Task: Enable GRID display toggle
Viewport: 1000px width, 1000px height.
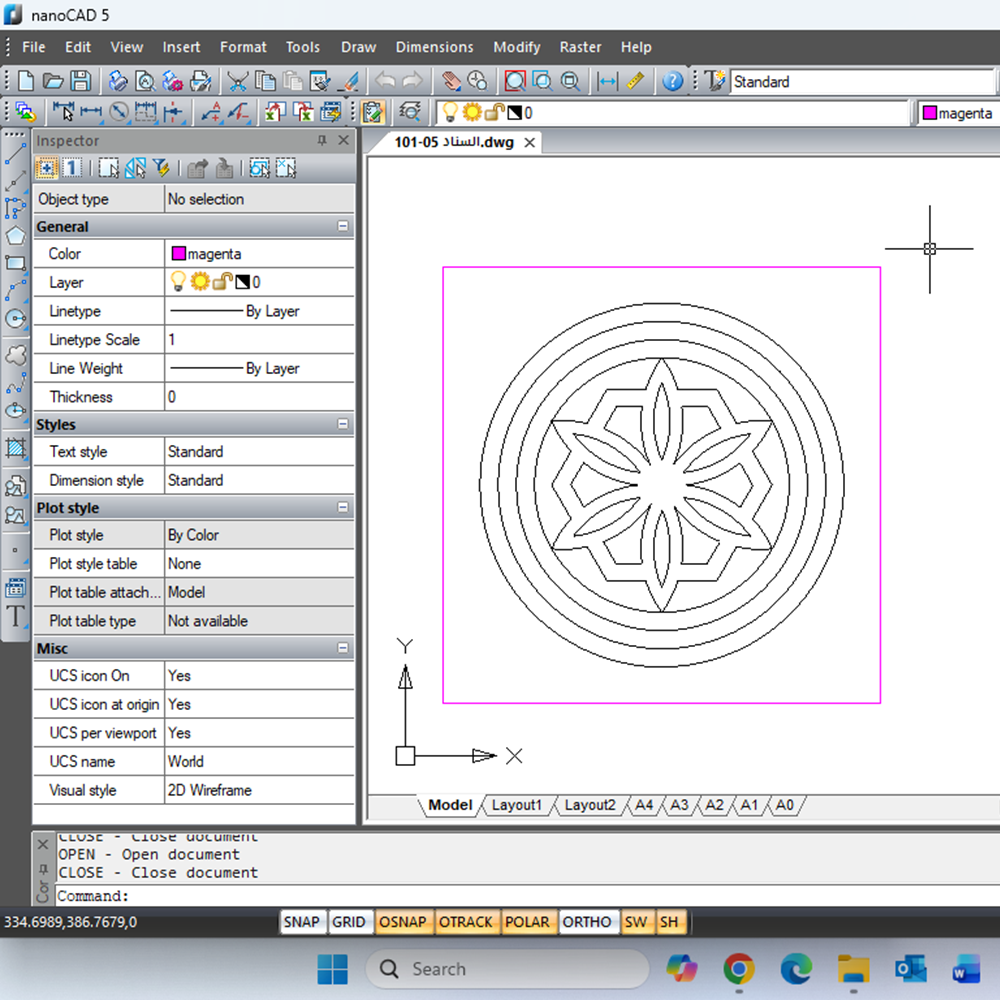Action: click(348, 922)
